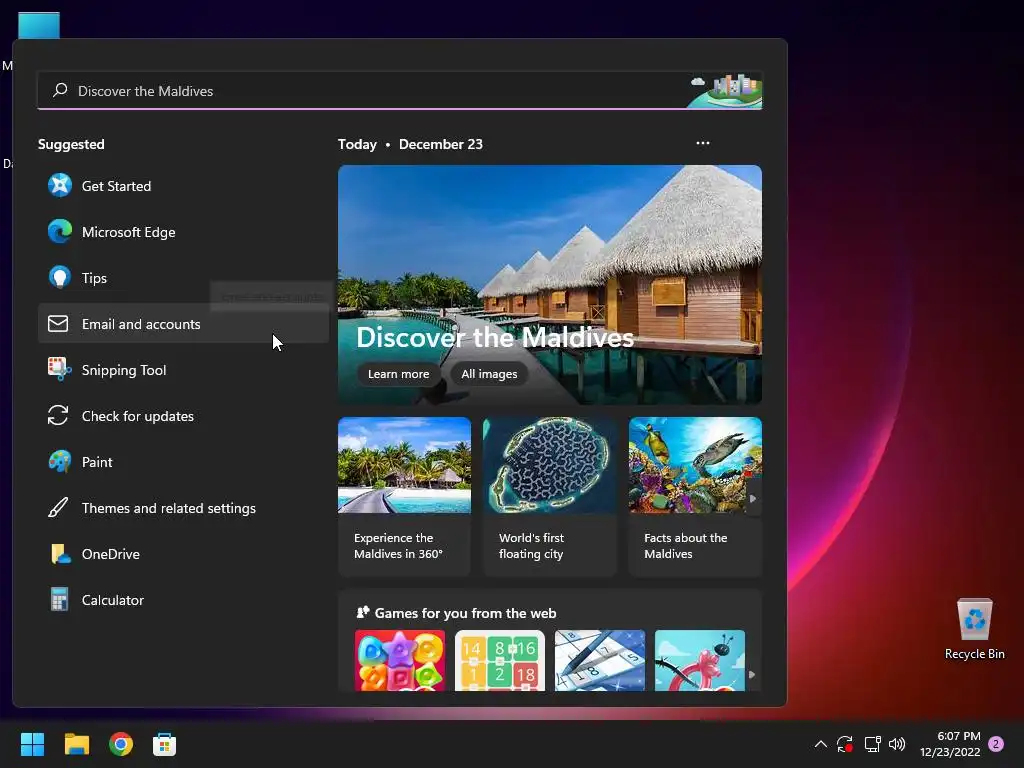Open the colorful candy shapes game thumbnail

pos(400,660)
